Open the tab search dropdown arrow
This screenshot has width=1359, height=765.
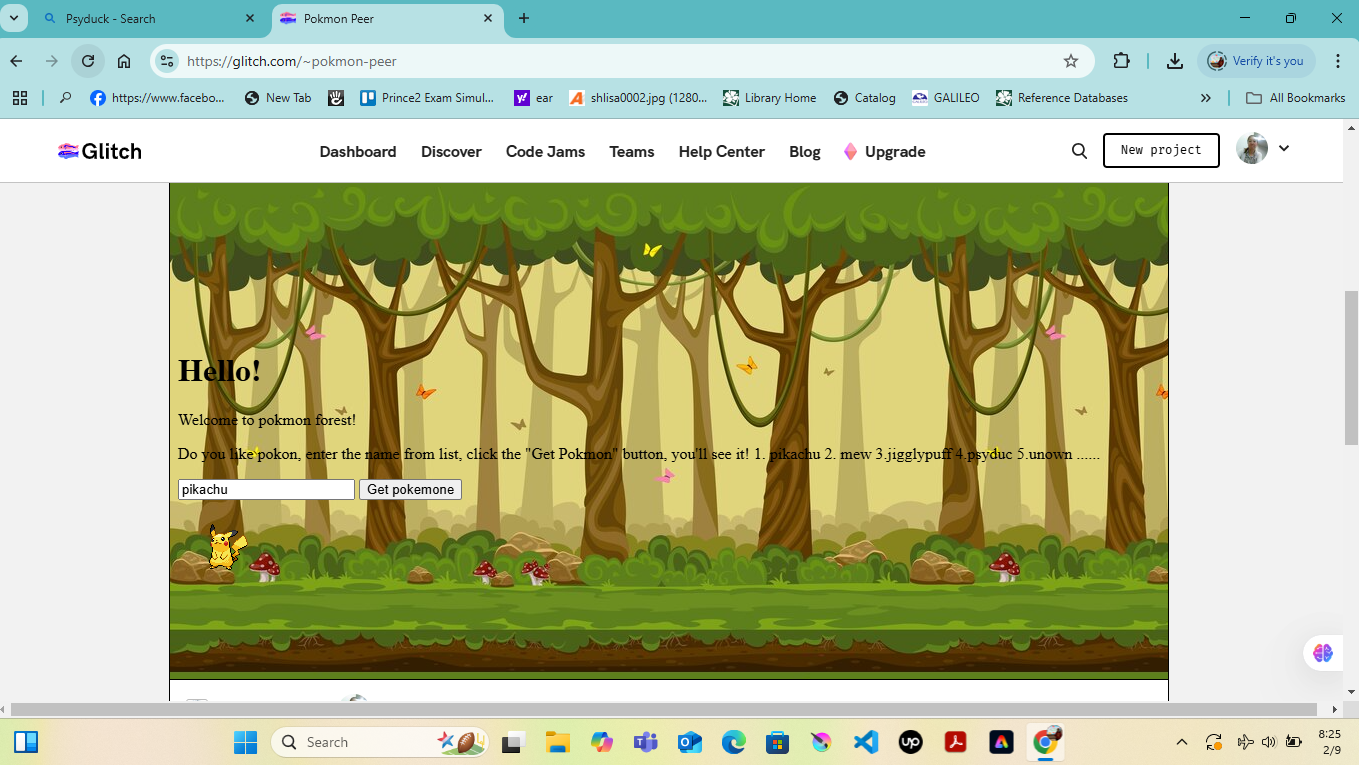[13, 18]
